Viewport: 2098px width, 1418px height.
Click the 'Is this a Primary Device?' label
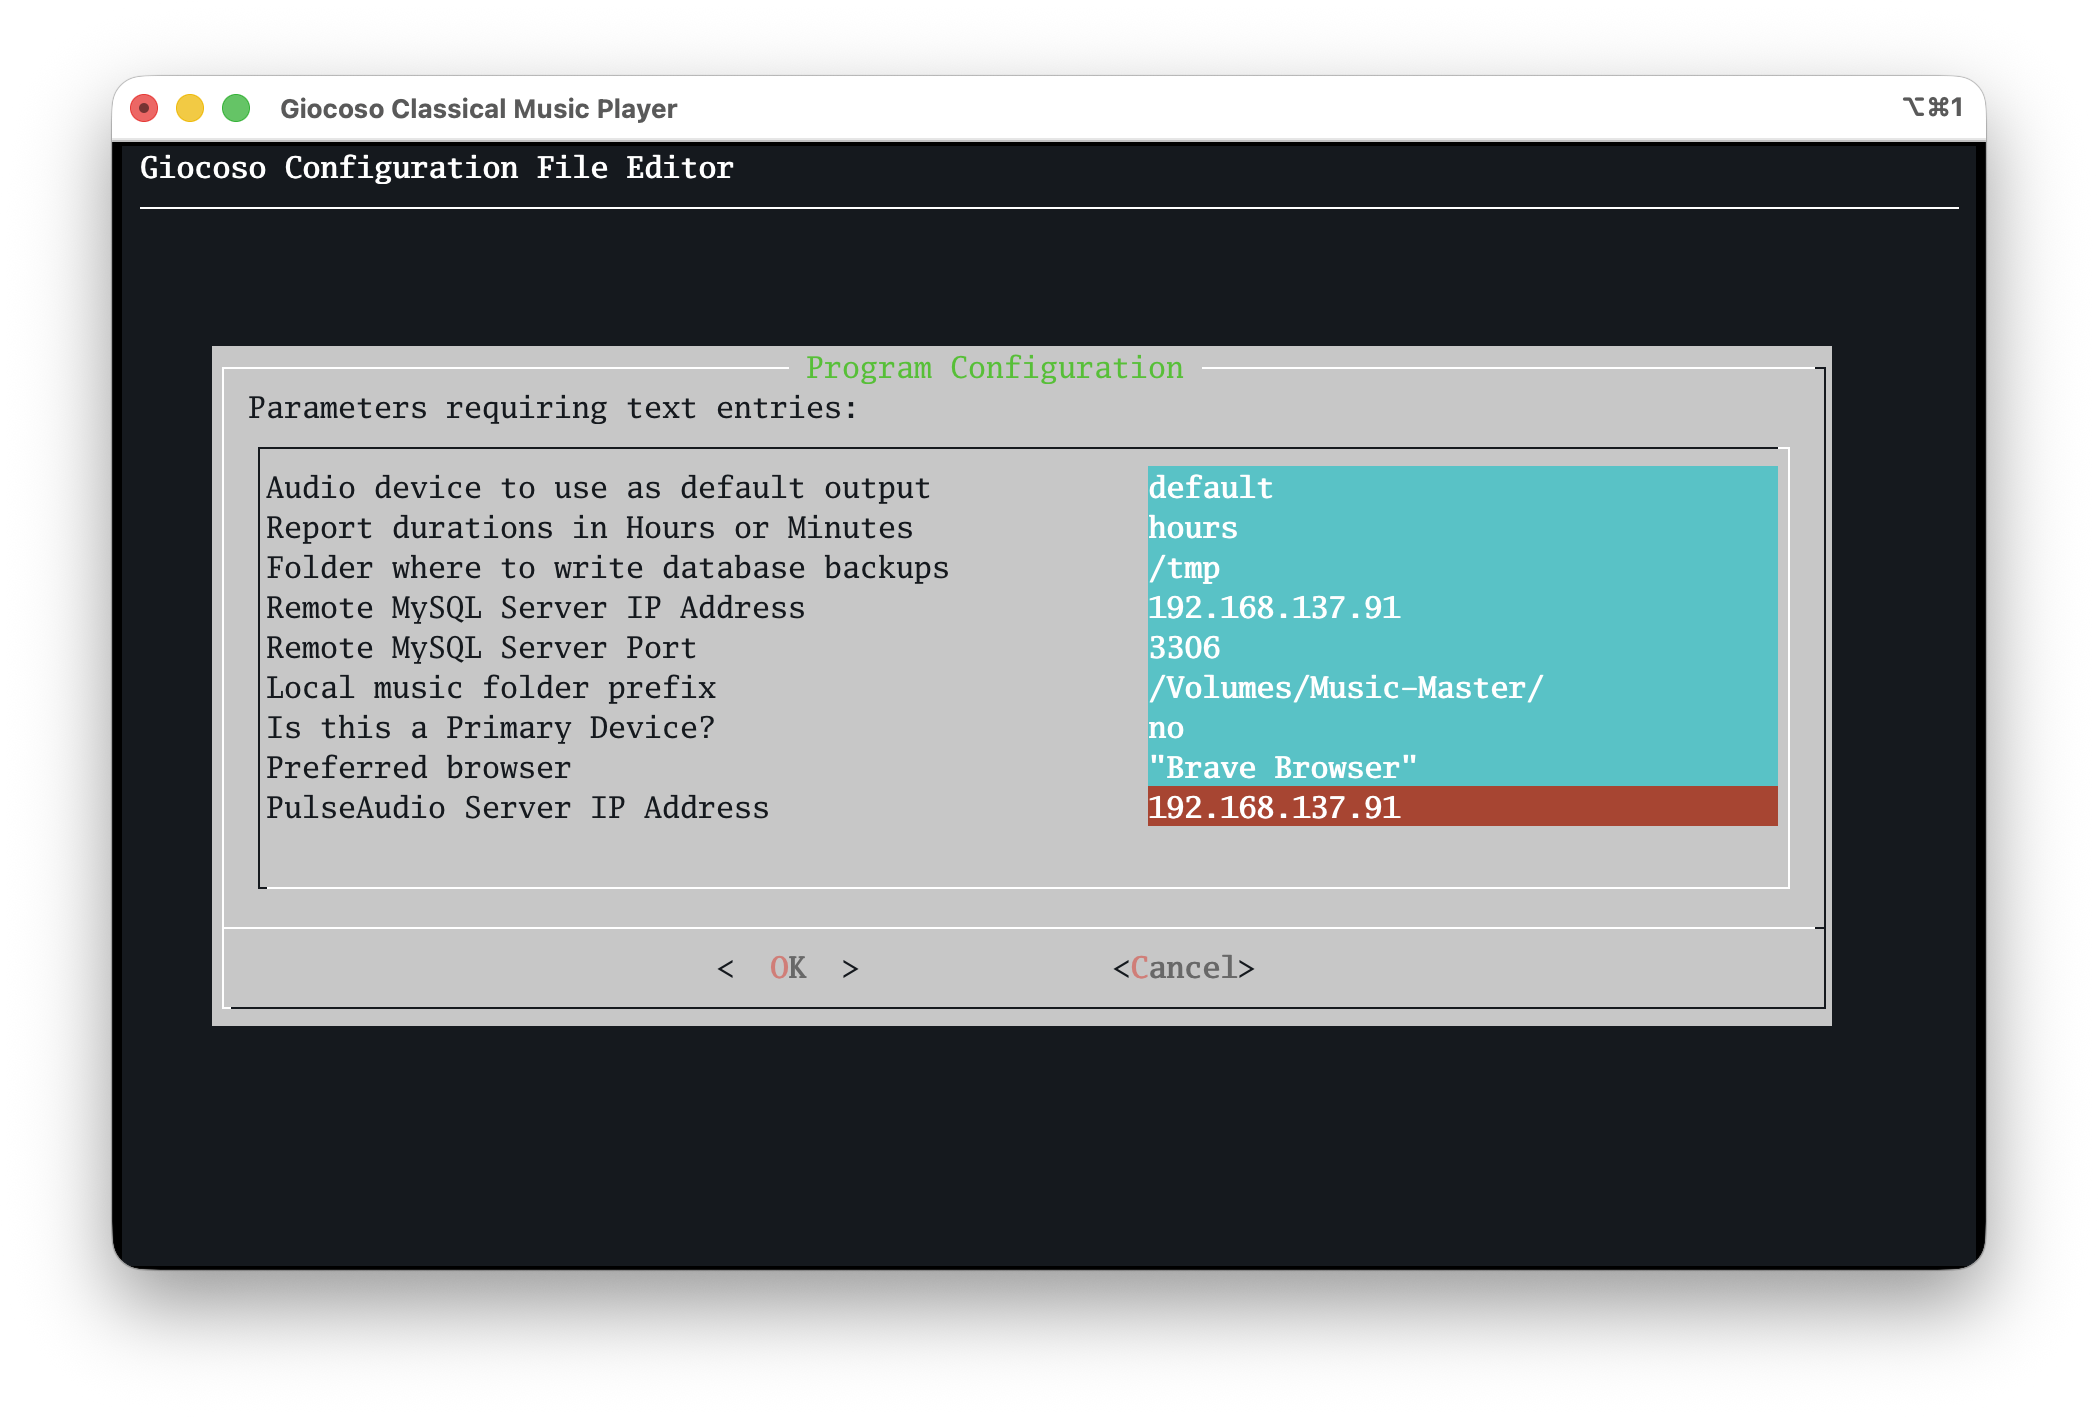pyautogui.click(x=491, y=728)
